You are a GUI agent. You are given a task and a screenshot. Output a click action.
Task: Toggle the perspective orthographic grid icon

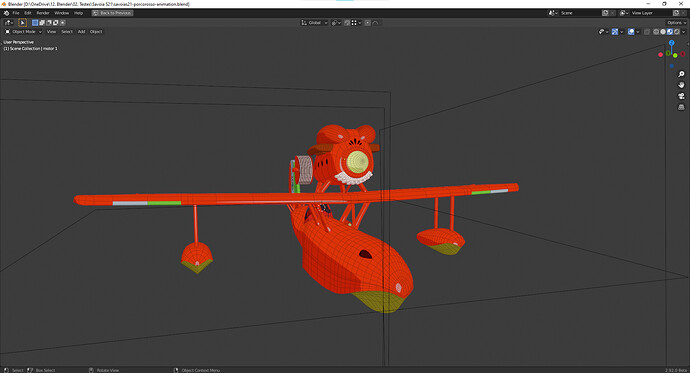681,107
